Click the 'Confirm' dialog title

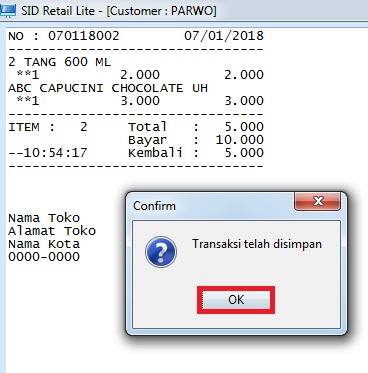click(154, 206)
